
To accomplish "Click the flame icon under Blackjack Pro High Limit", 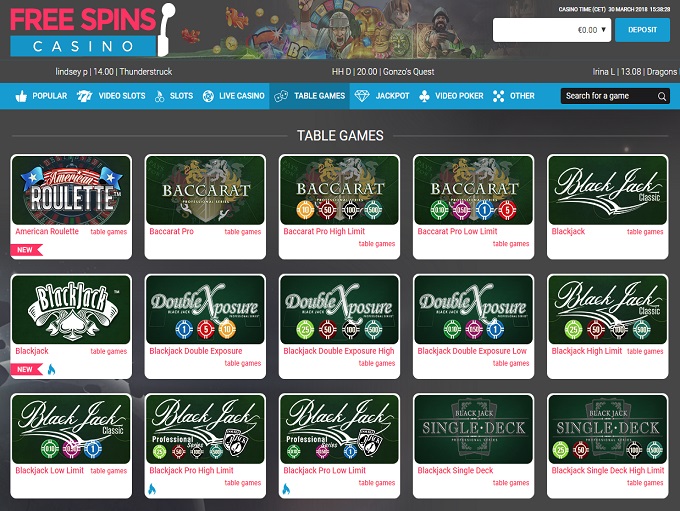I will (x=152, y=489).
